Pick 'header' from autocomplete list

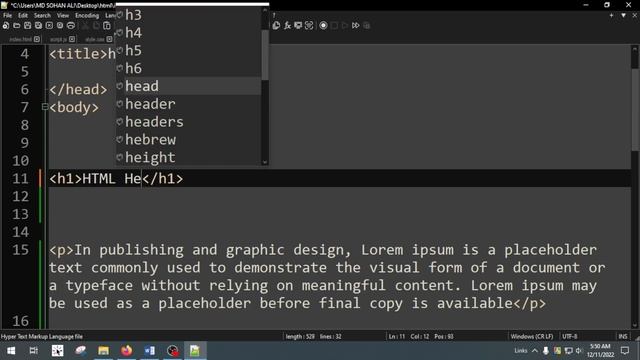189,104
